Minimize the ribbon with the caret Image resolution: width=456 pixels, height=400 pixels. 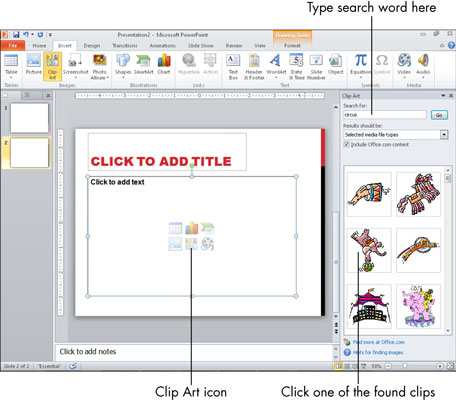point(442,45)
